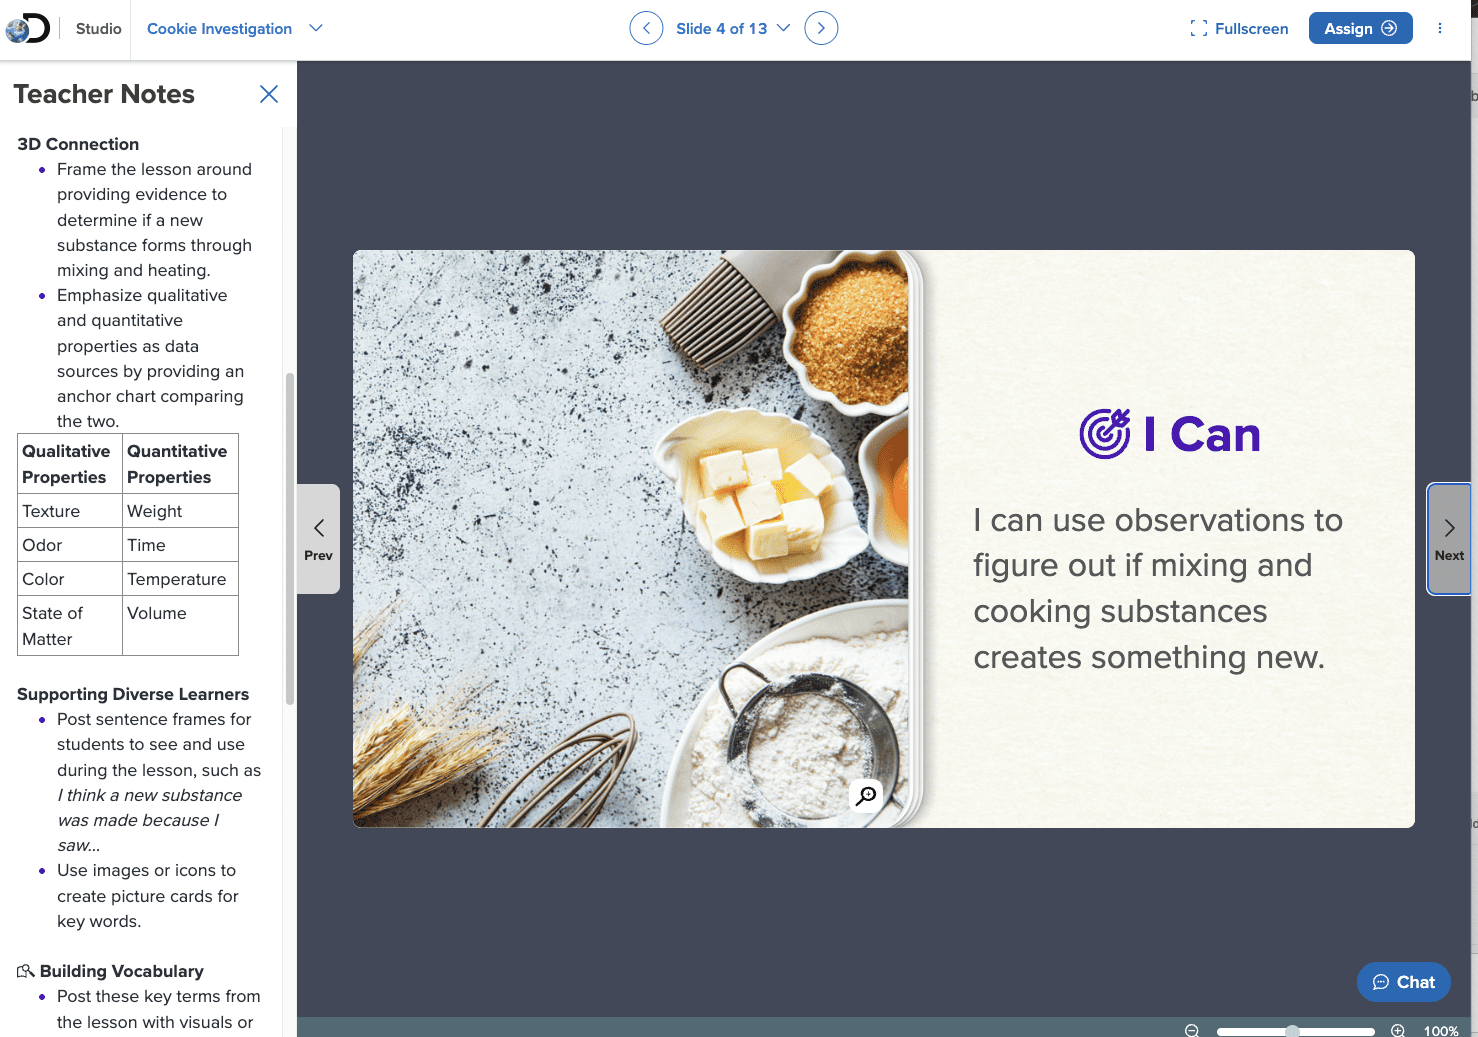Click the magnifier icon on baking image

click(x=866, y=795)
